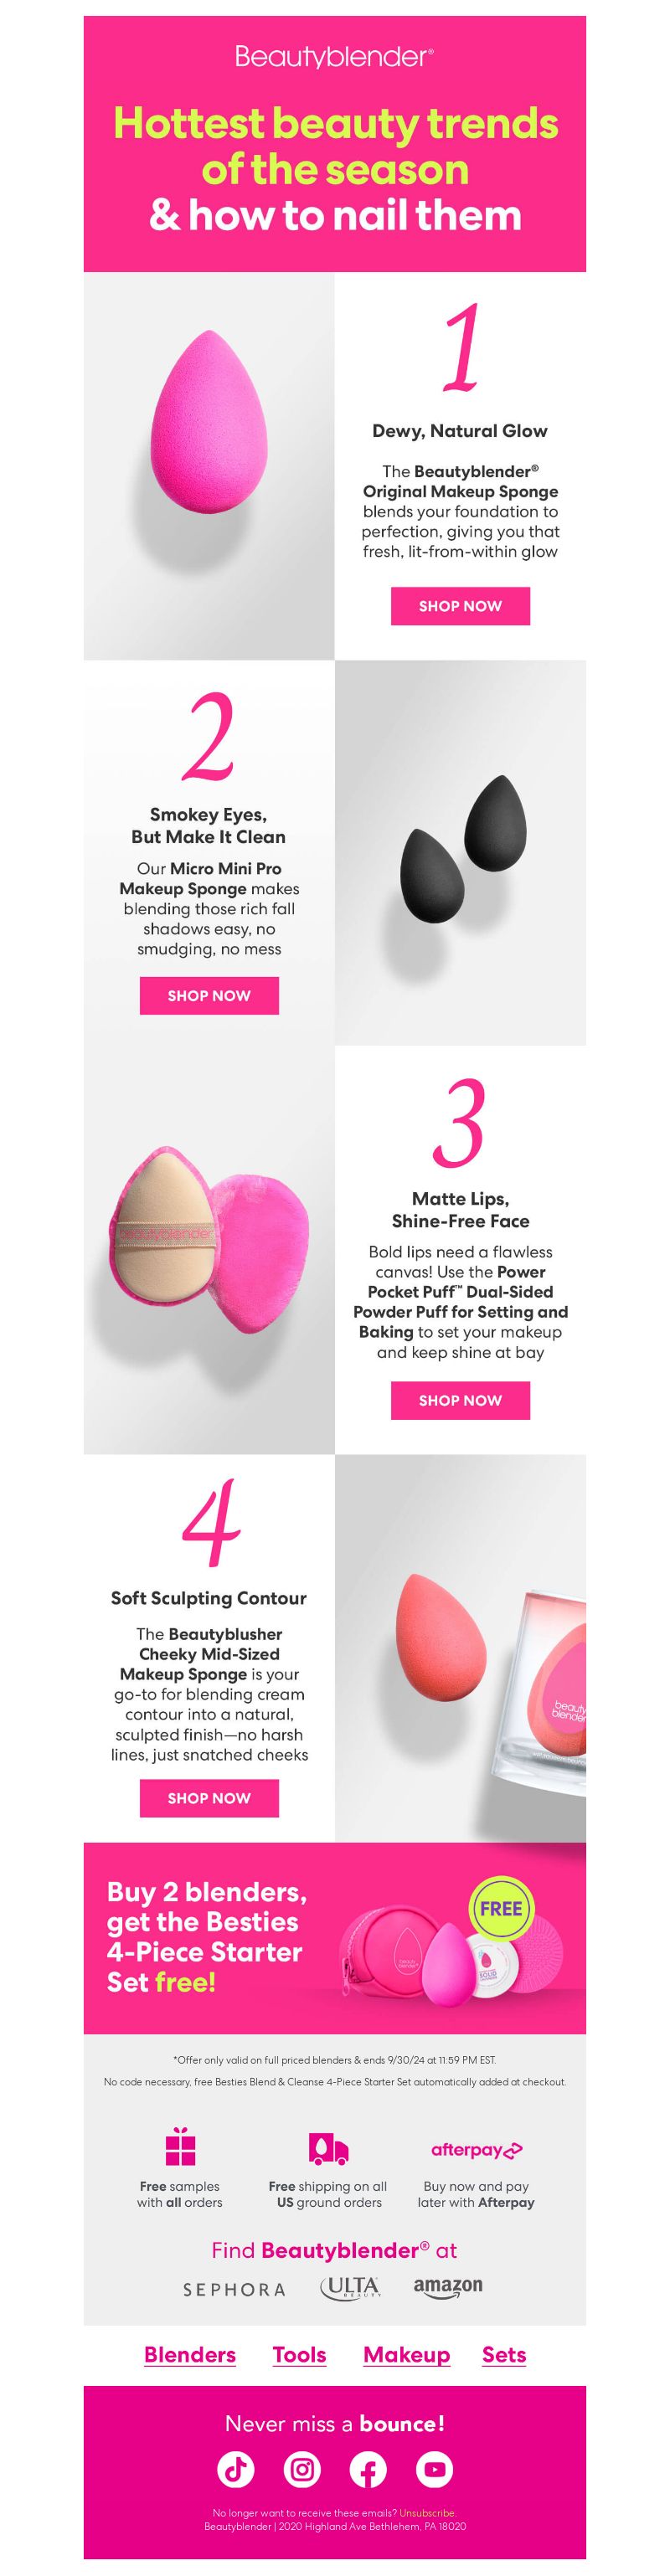Open the Facebook social icon
Viewport: 670px width, 2576px height.
coord(368,2469)
